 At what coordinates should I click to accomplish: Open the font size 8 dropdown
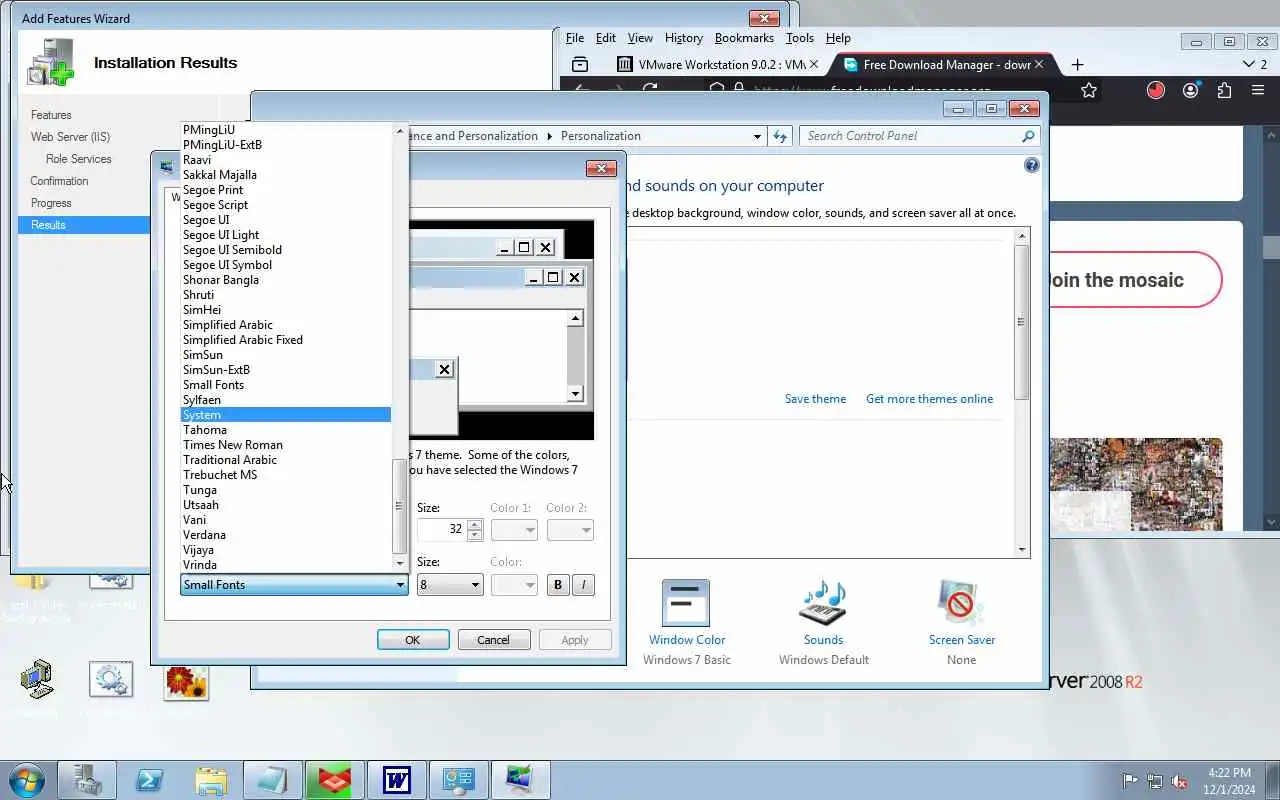point(474,585)
